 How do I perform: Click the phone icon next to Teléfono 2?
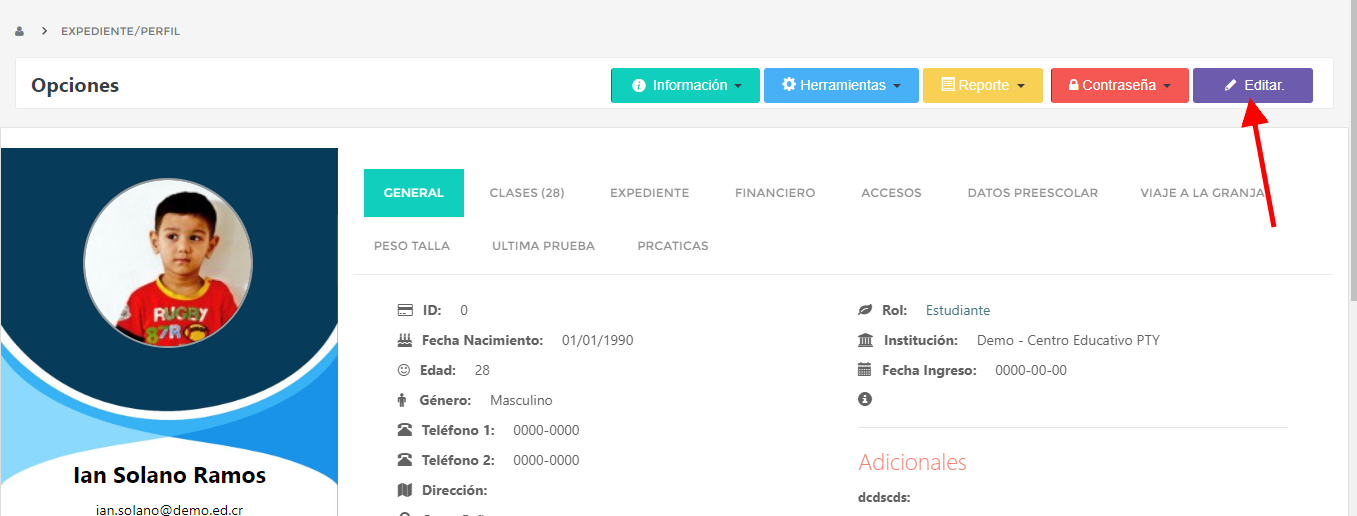(x=405, y=460)
